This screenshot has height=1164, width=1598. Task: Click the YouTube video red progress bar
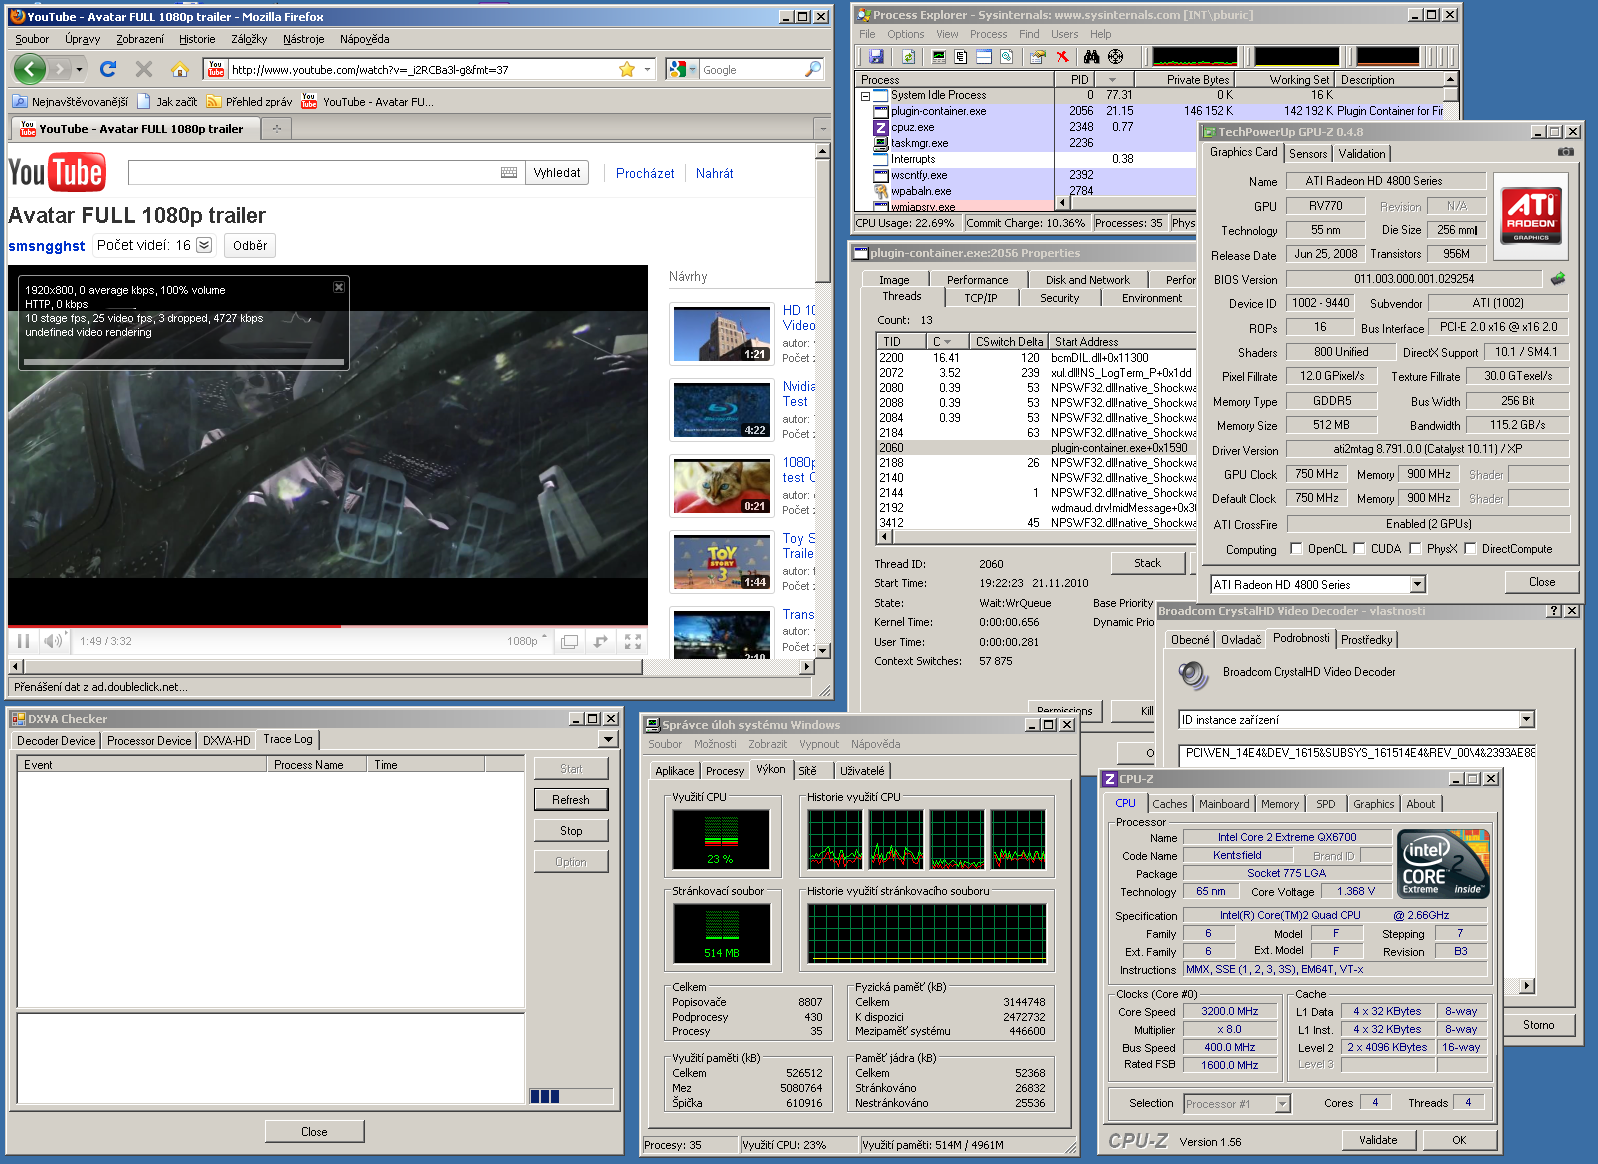click(x=175, y=627)
